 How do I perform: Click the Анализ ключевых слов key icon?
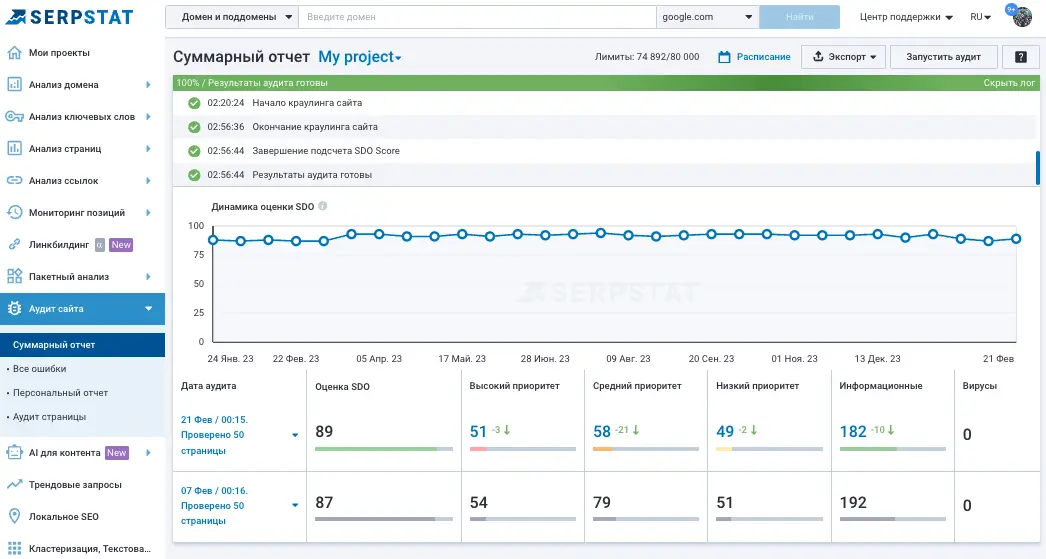click(x=14, y=117)
